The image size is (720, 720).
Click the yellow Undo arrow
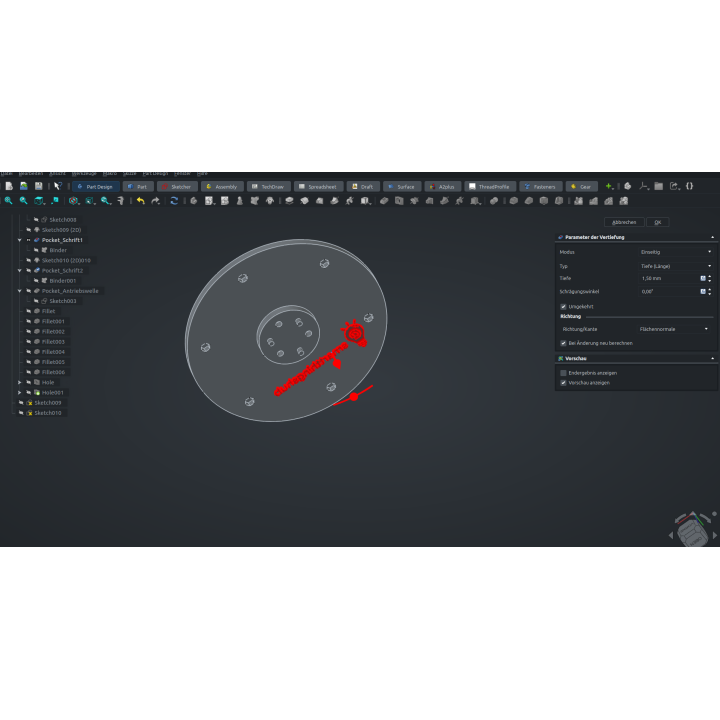pyautogui.click(x=141, y=201)
